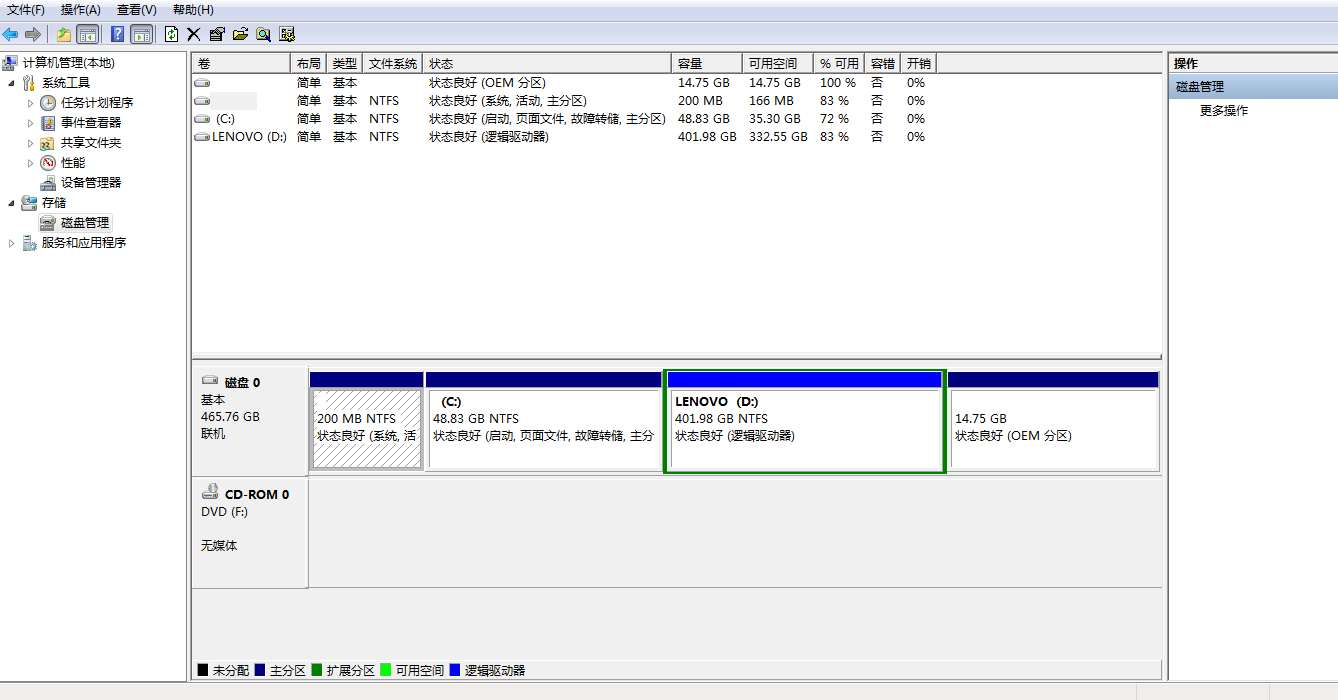This screenshot has height=700, width=1338.
Task: Toggle the action pane toolbar icon
Action: (x=142, y=34)
